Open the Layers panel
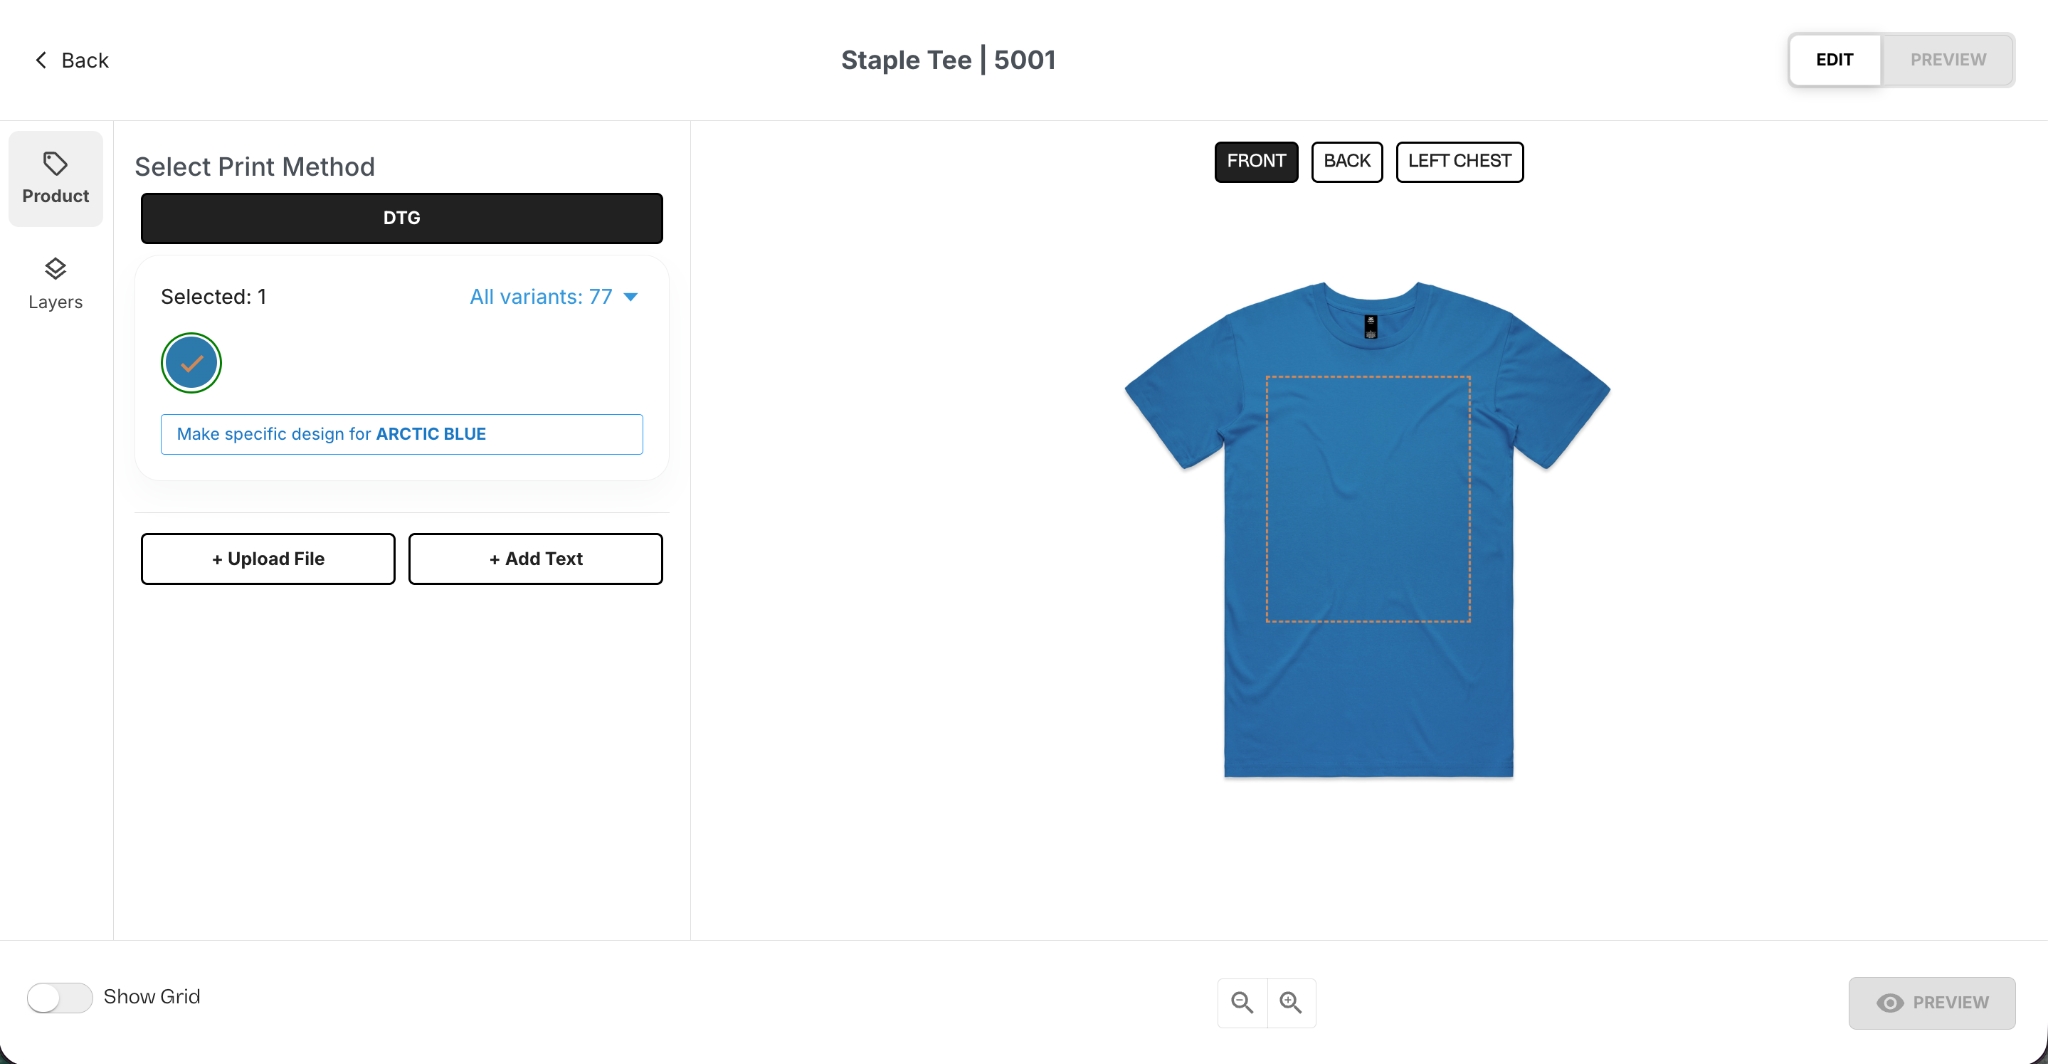The width and height of the screenshot is (2048, 1064). point(56,284)
